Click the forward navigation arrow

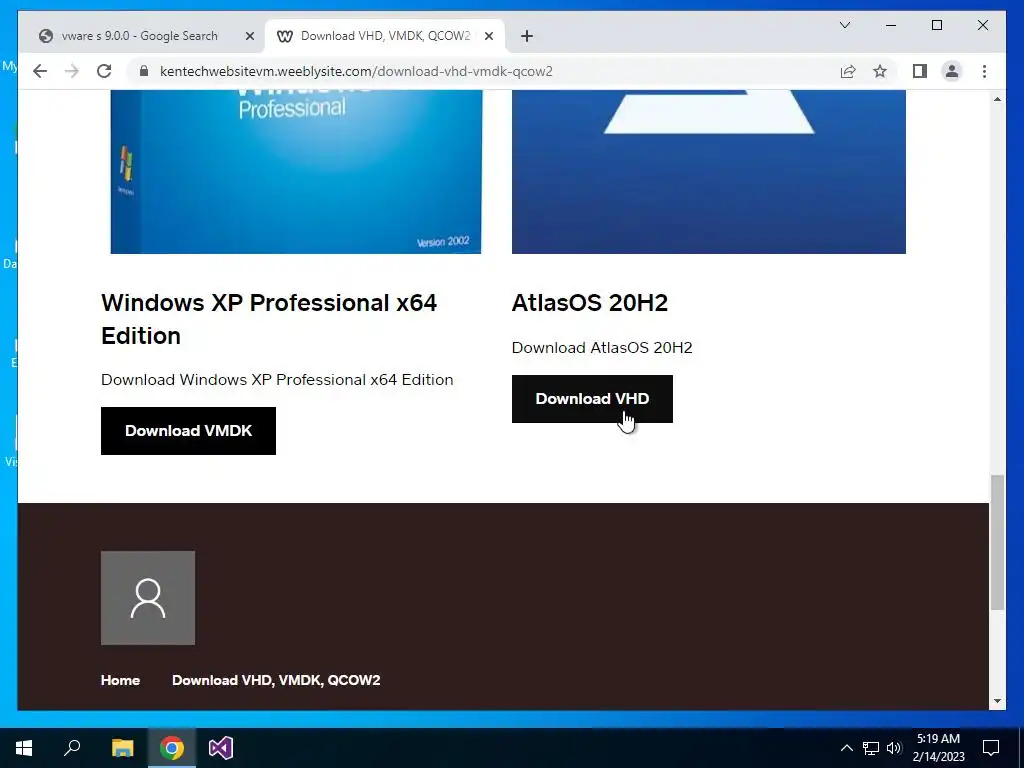tap(72, 71)
